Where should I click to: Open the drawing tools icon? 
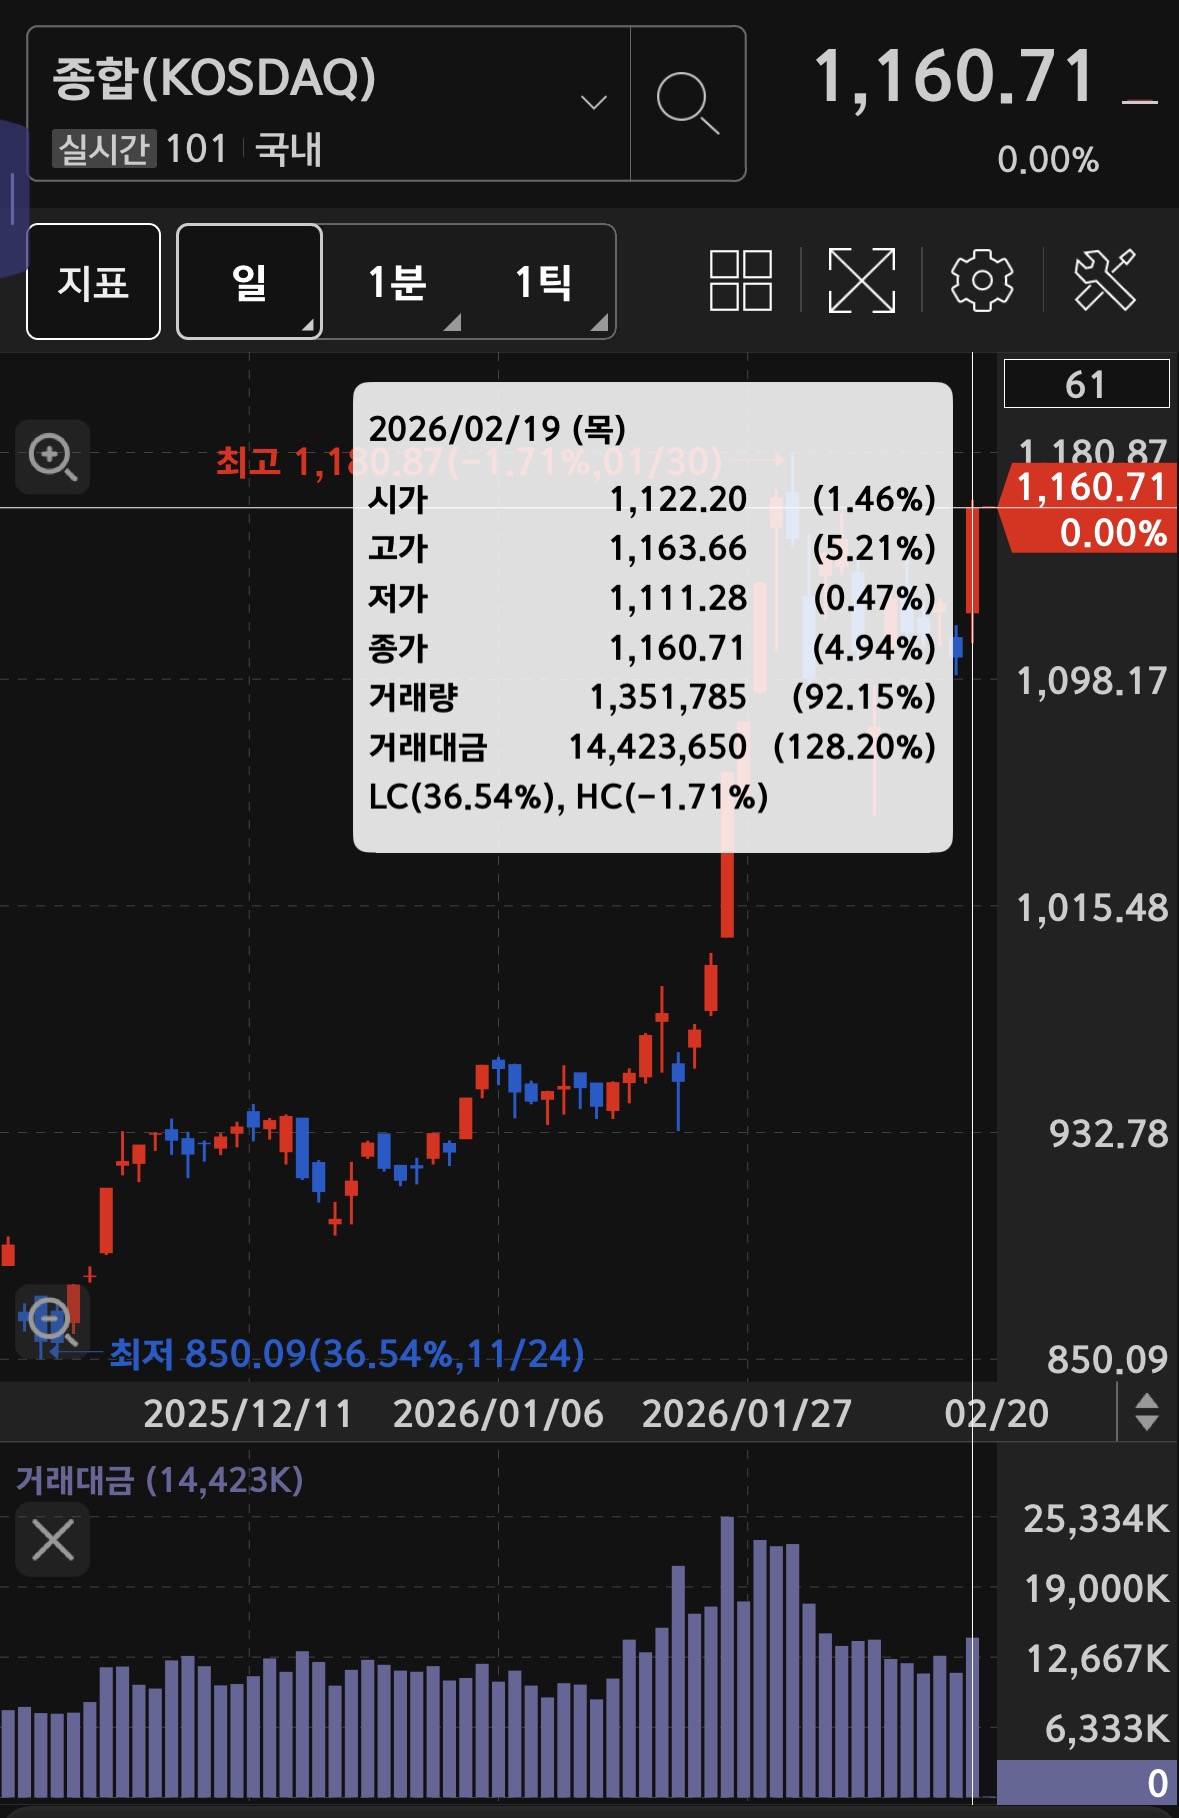coord(1104,281)
